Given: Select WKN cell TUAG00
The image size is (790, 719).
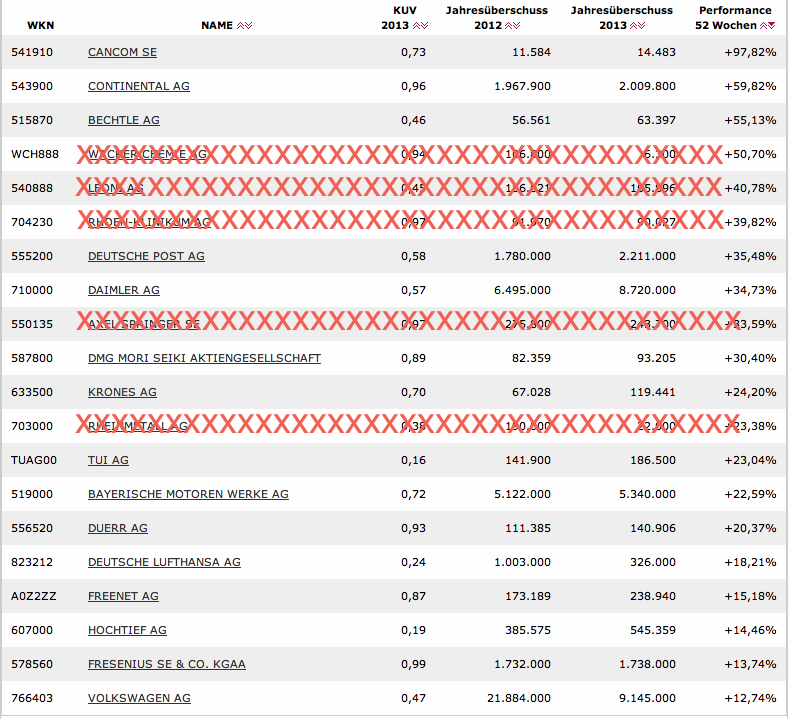Looking at the screenshot, I should [34, 461].
